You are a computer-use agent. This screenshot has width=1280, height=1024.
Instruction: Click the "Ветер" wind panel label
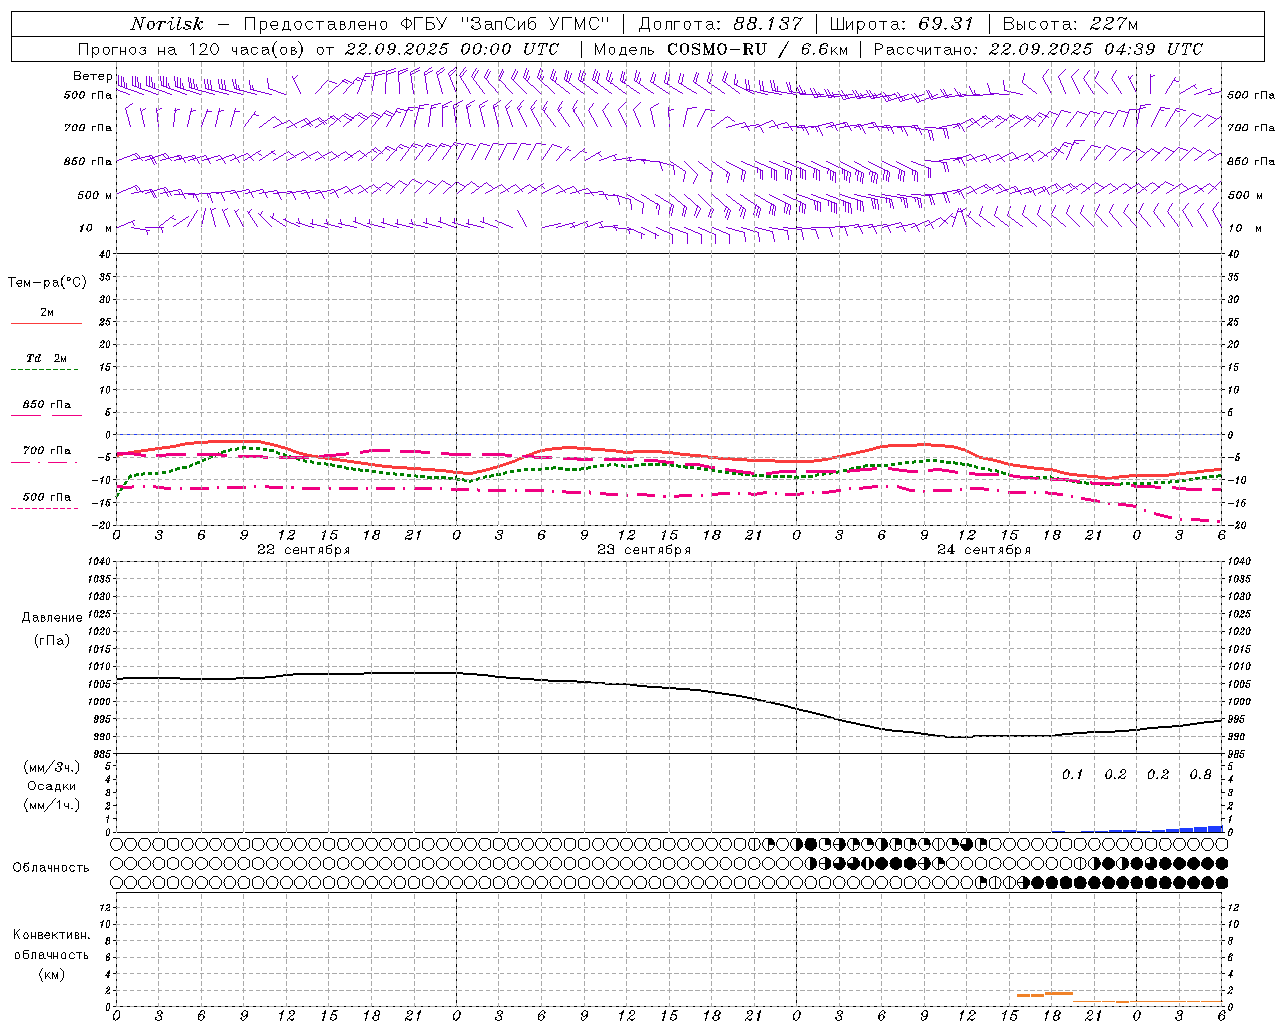coord(92,76)
